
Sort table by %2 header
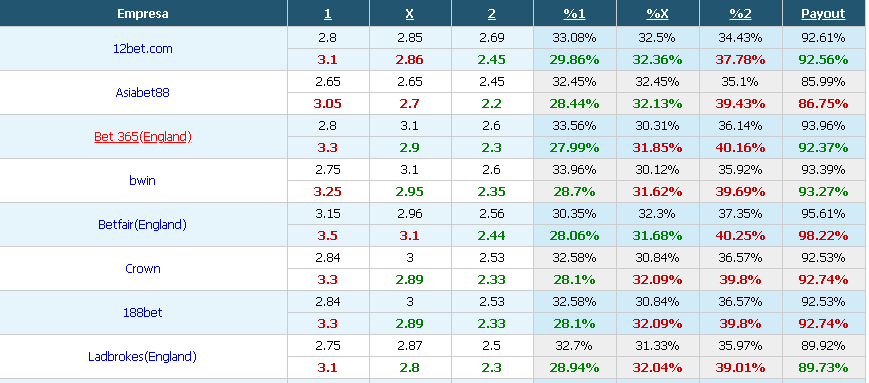[x=740, y=14]
